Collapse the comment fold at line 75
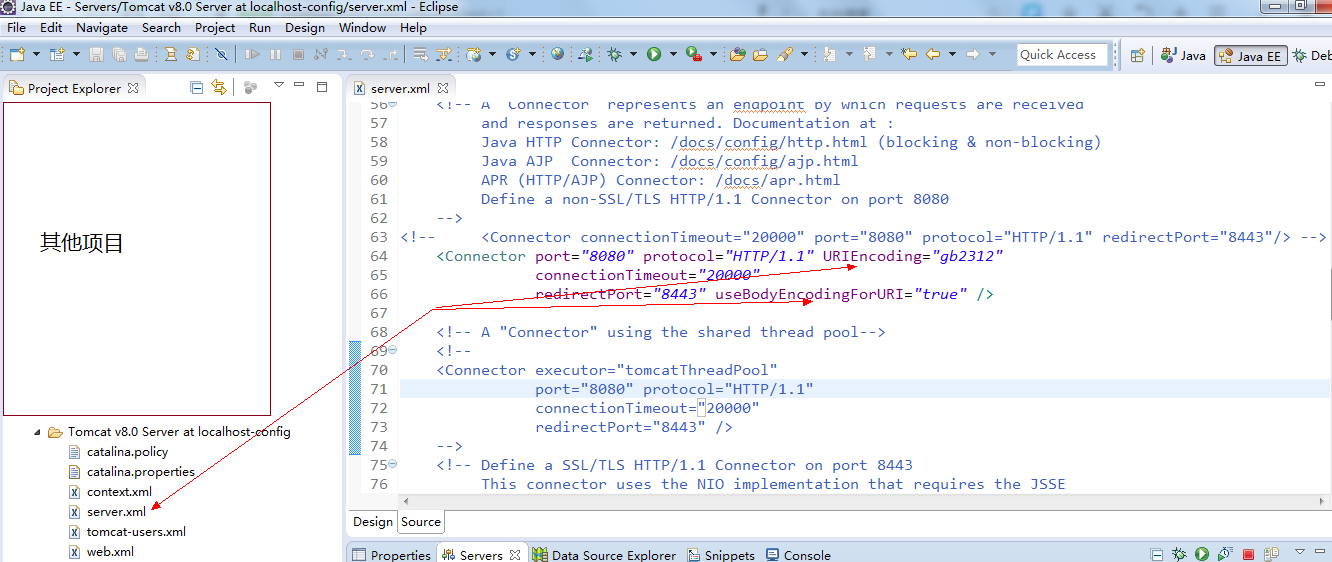Screen dimensions: 1332x562 (x=393, y=465)
